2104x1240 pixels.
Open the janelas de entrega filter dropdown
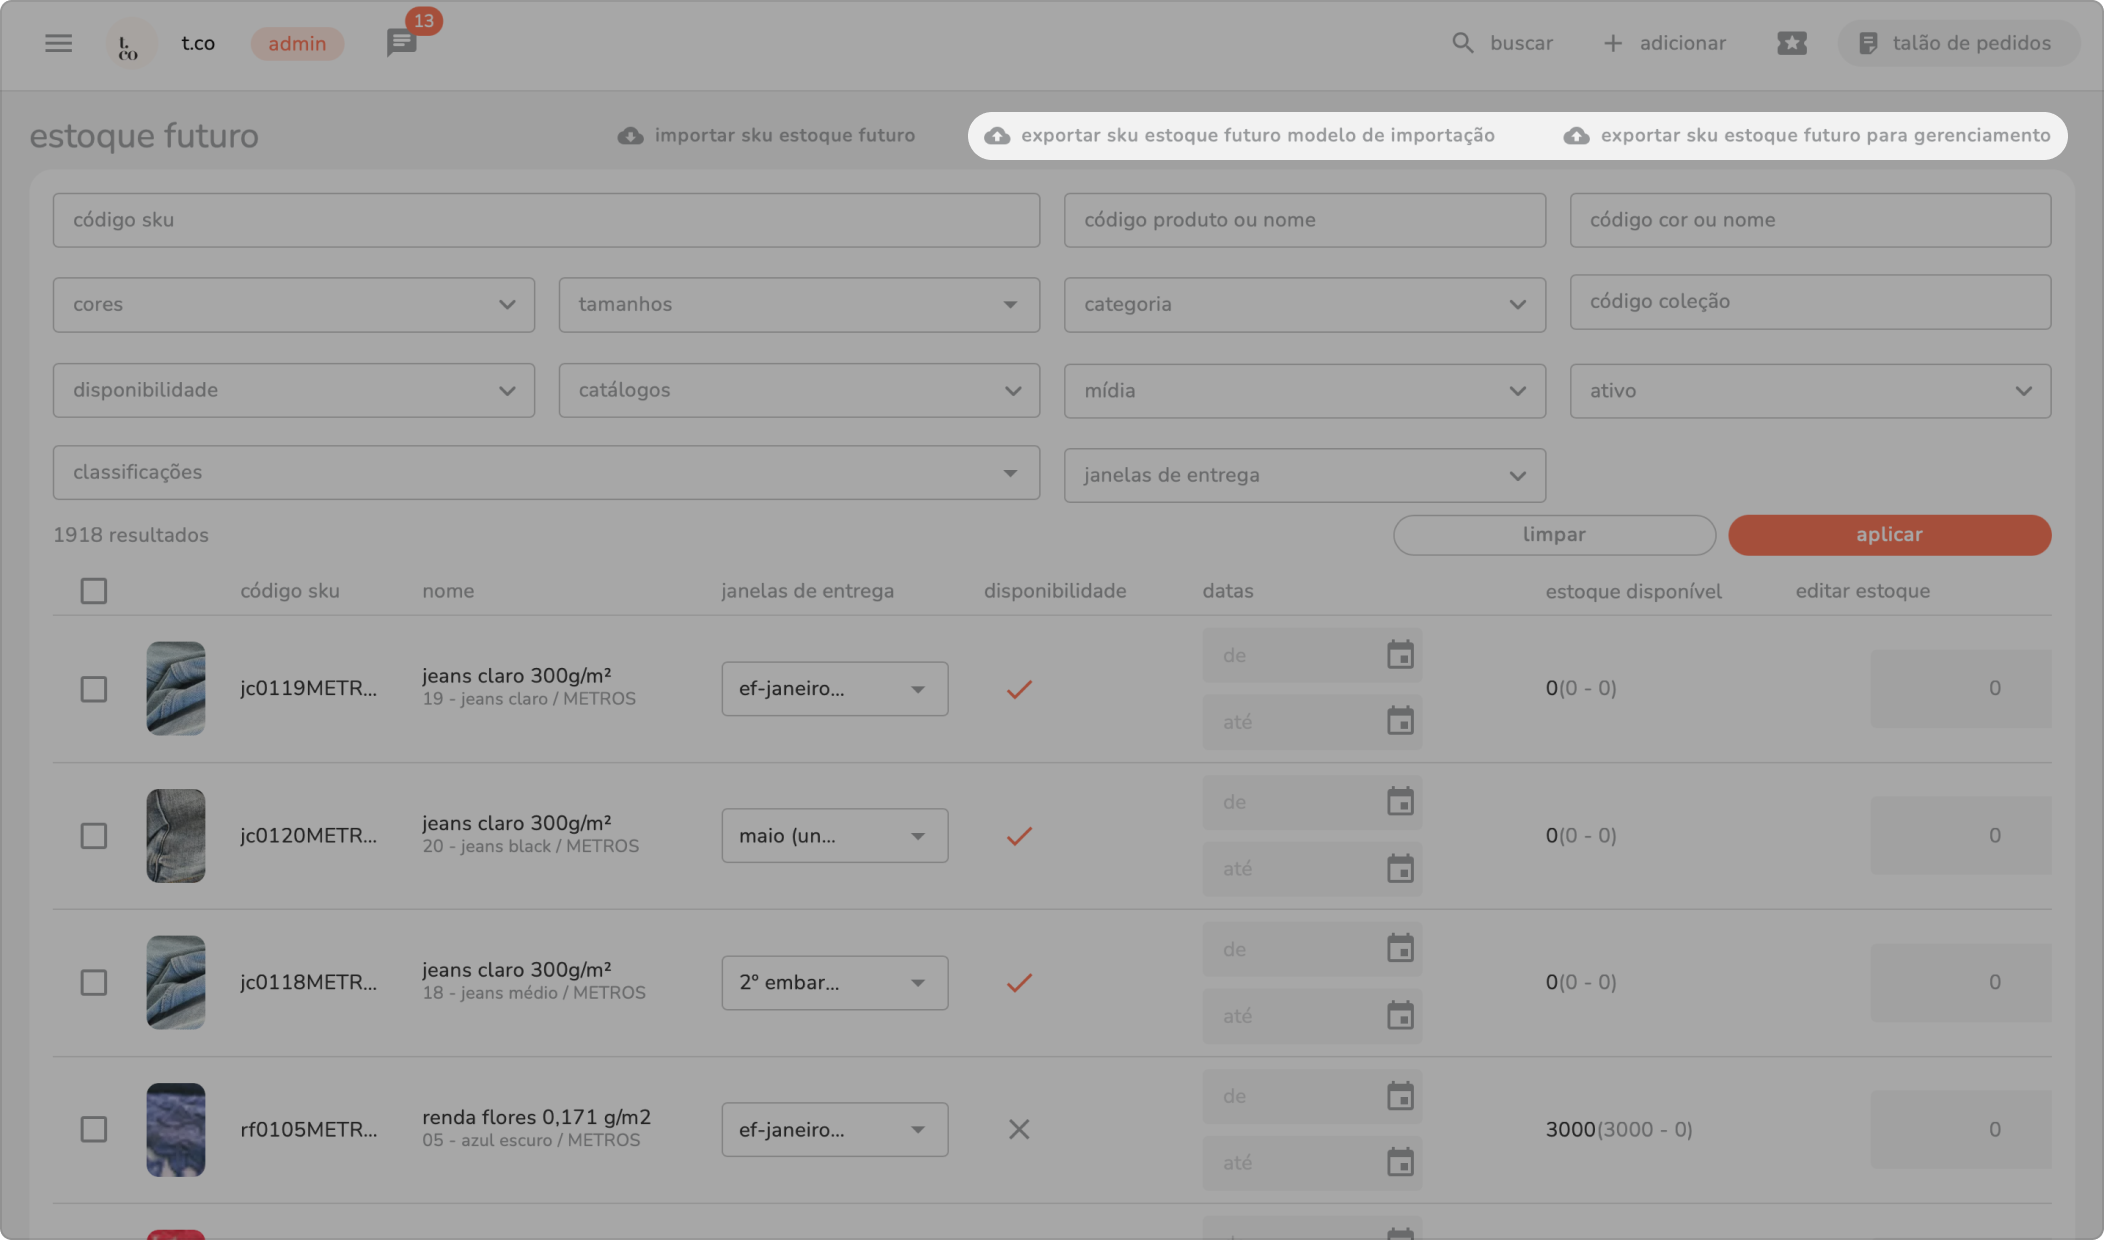click(x=1304, y=475)
